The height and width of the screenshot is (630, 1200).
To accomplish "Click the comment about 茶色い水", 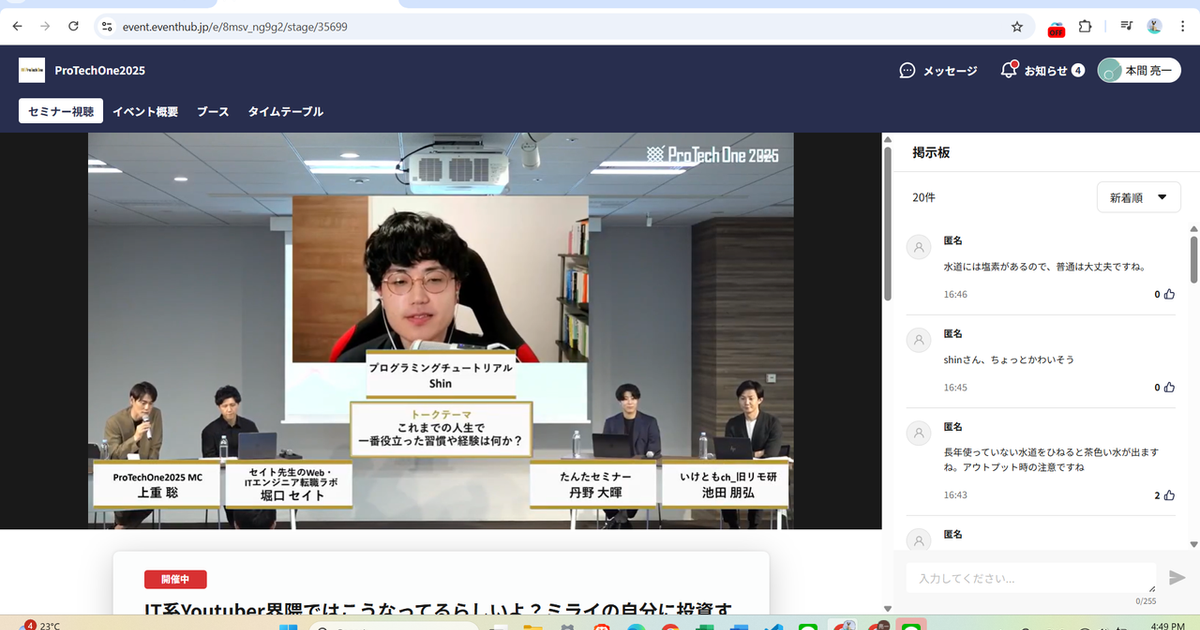I will click(1051, 459).
